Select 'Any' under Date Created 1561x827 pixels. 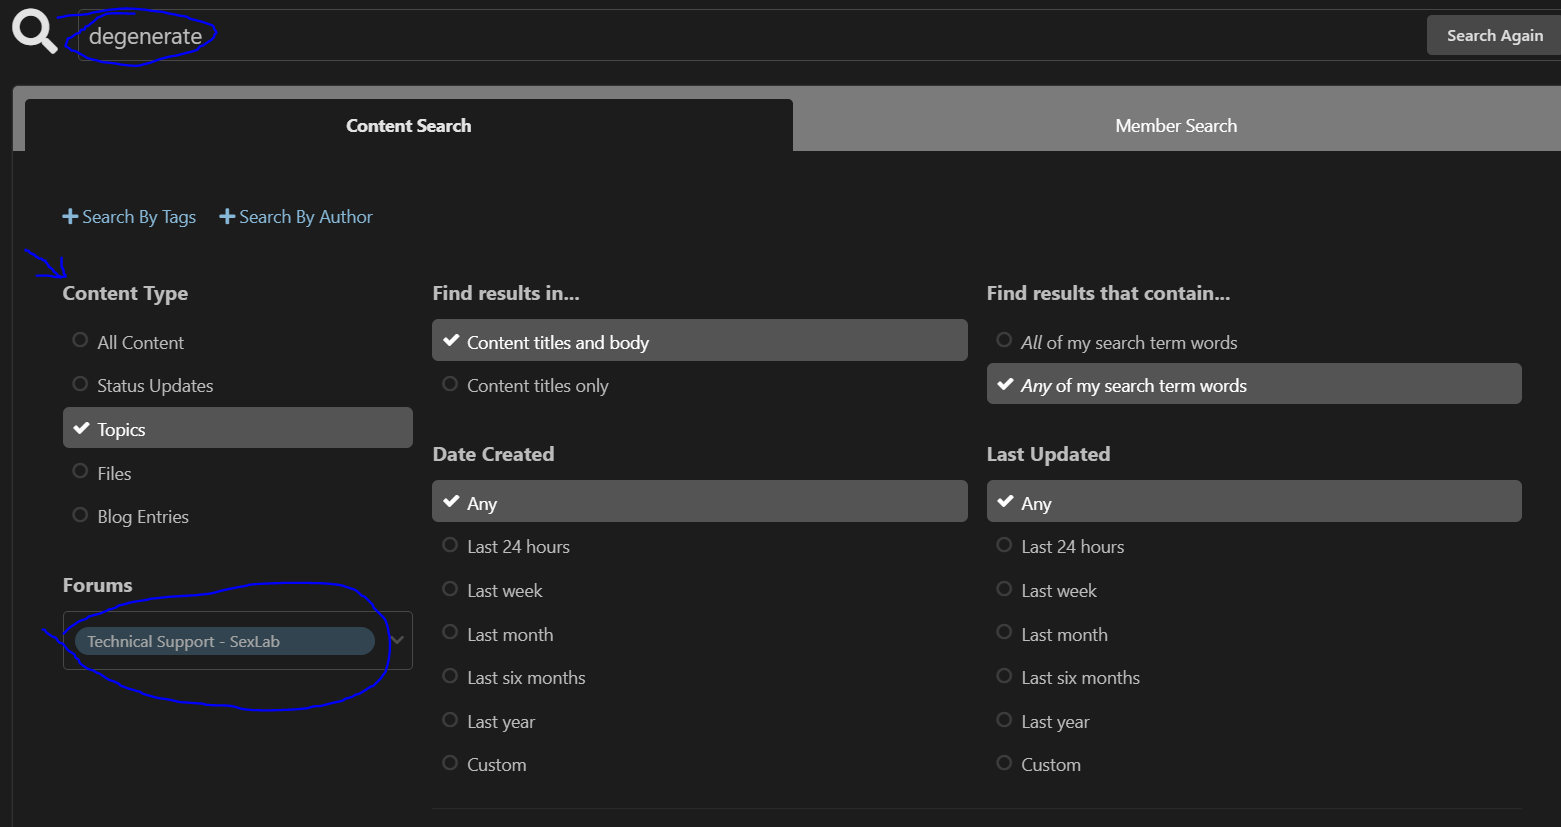[699, 501]
